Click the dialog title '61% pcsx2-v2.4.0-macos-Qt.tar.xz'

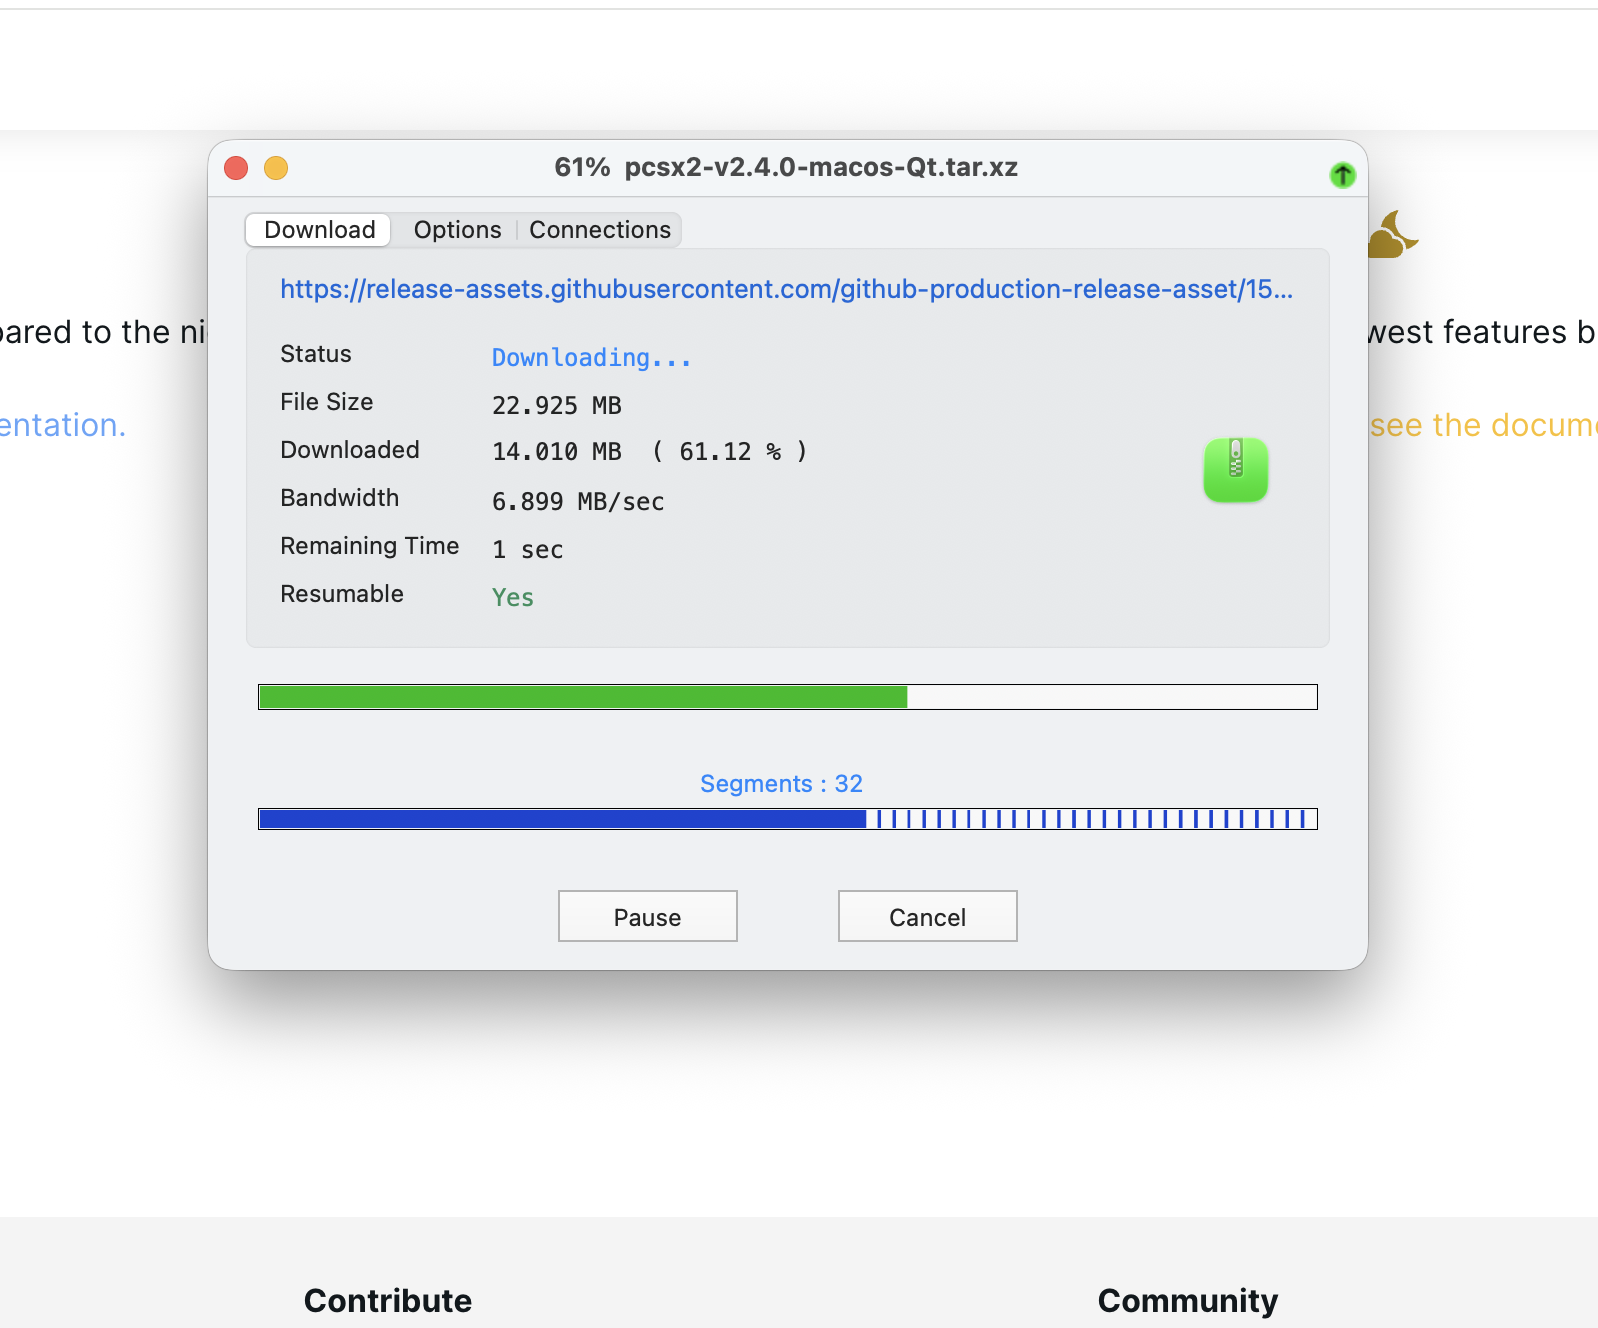tap(786, 167)
